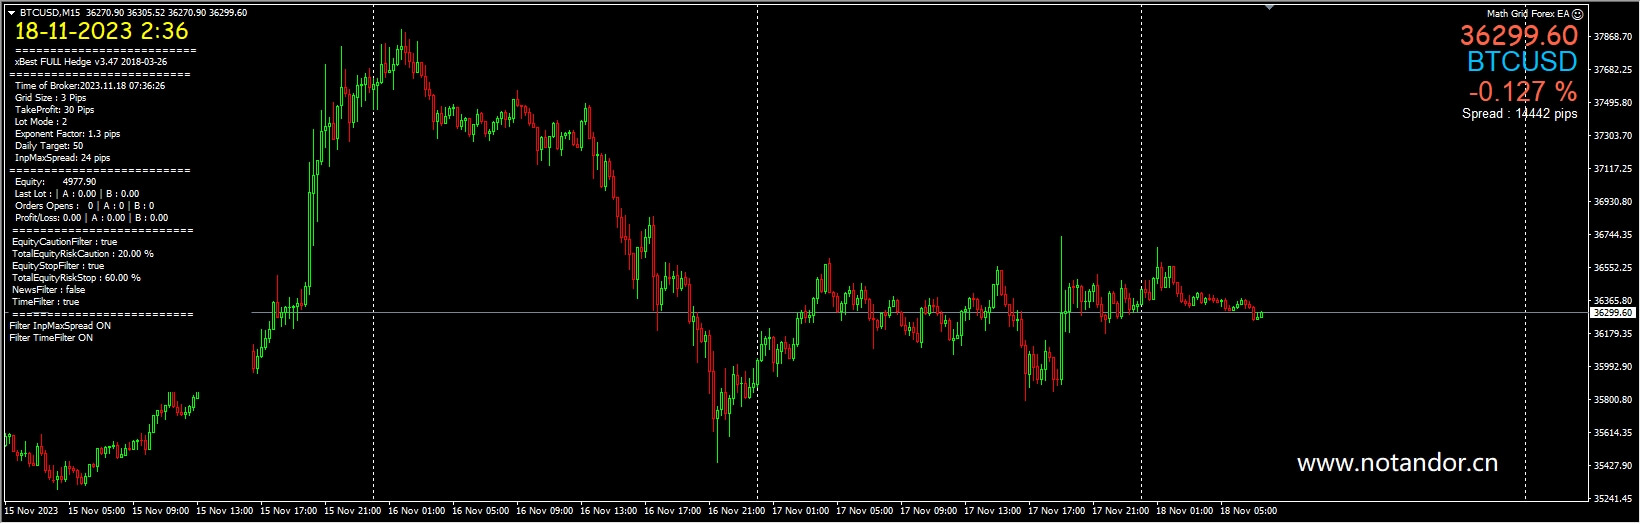Click the Equity value 4977.90
Viewport: 1641px width, 524px height.
point(79,182)
